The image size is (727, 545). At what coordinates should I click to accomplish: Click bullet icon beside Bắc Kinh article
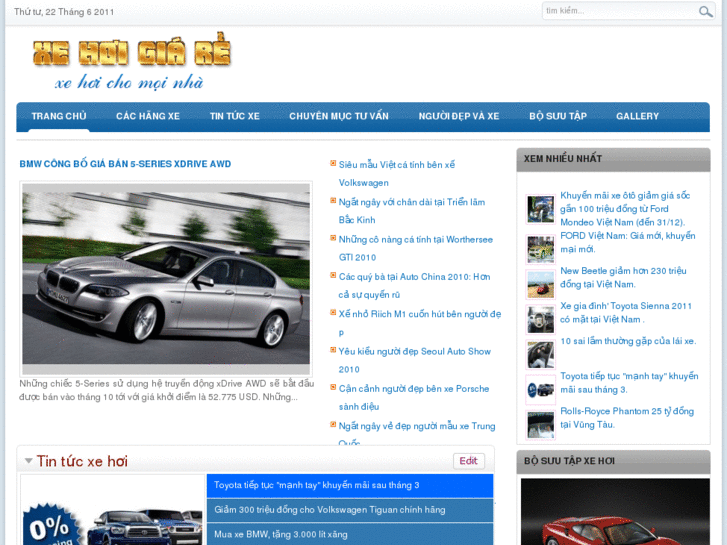pyautogui.click(x=333, y=201)
